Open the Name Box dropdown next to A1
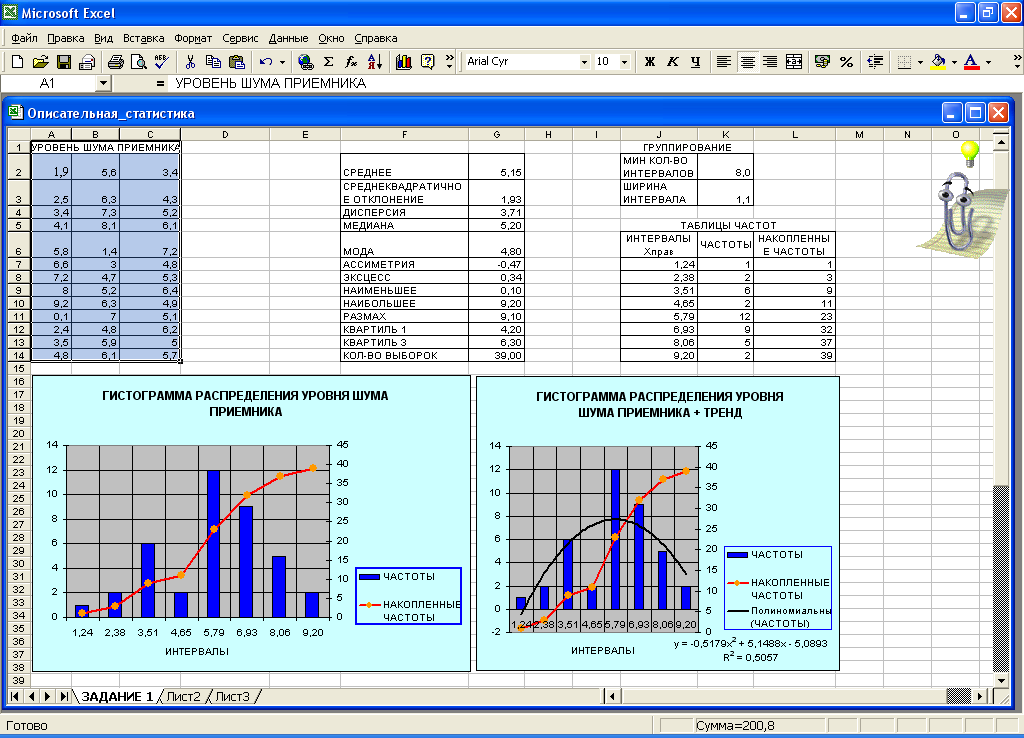 tap(103, 84)
